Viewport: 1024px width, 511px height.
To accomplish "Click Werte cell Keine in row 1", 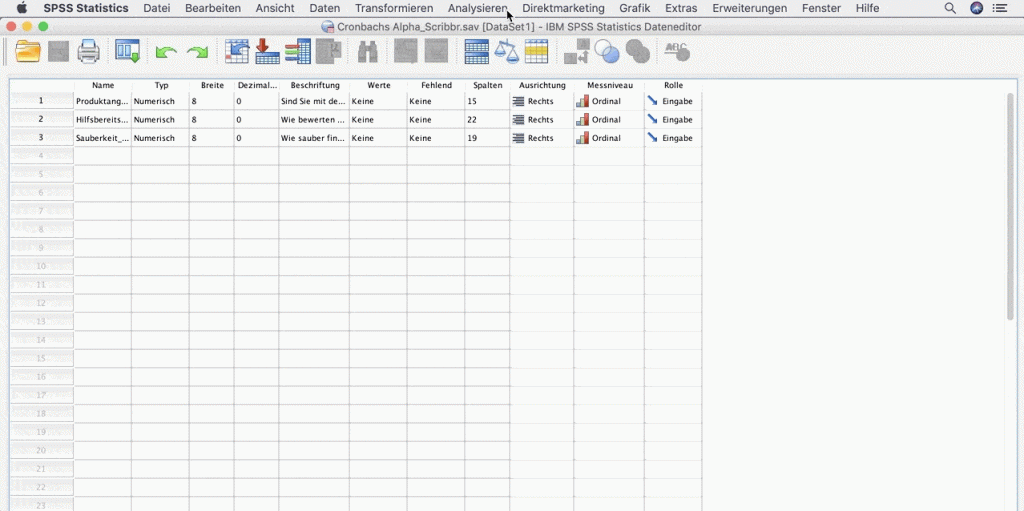I will pyautogui.click(x=377, y=101).
